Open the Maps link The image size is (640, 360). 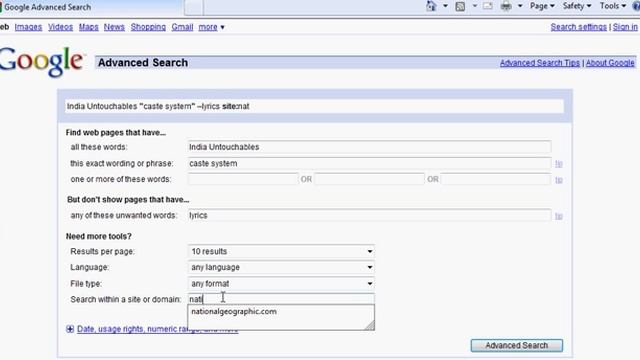point(89,27)
